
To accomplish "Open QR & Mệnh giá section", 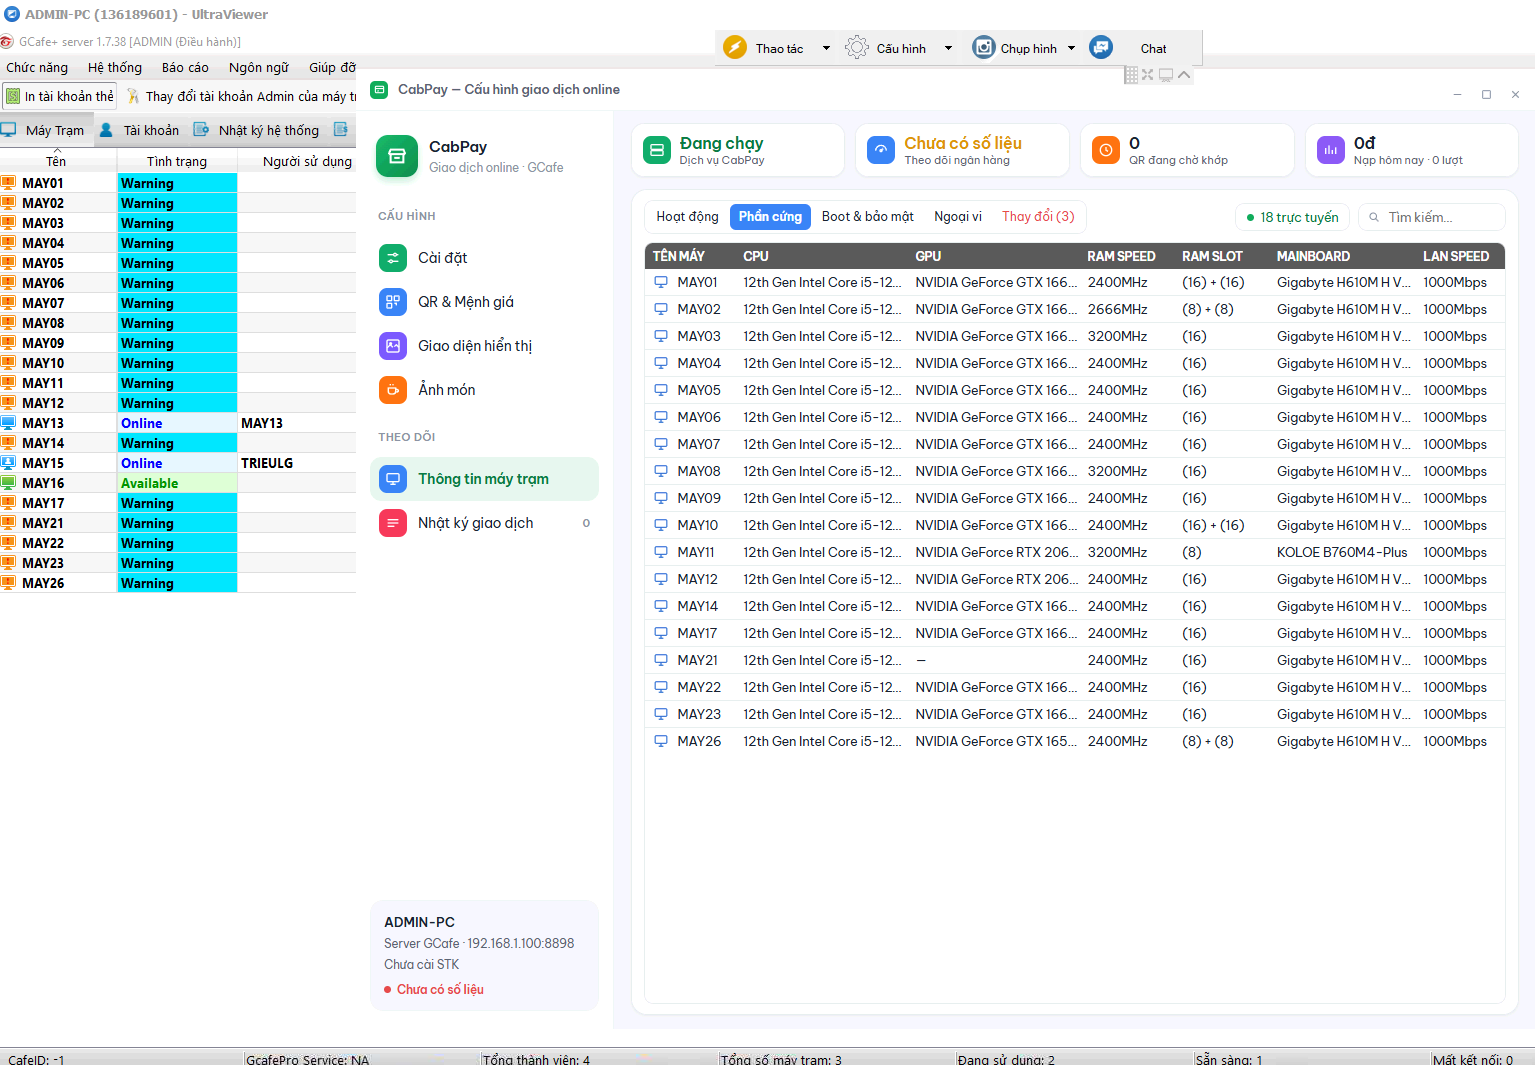I will [484, 302].
